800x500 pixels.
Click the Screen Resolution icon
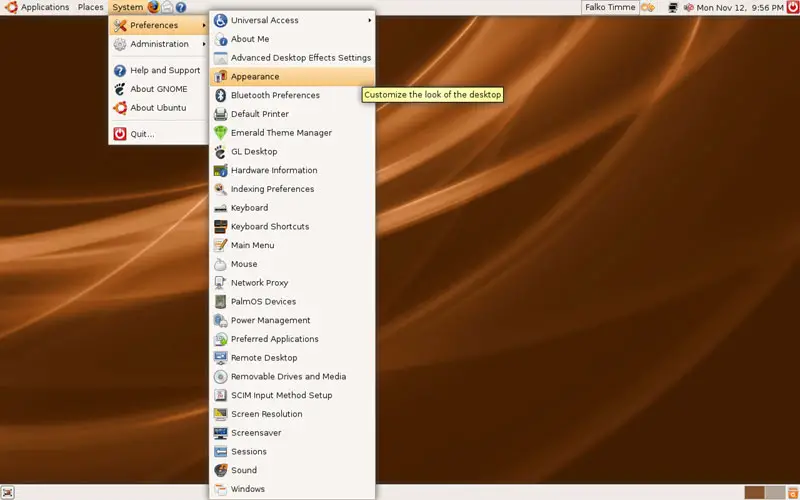tap(220, 414)
